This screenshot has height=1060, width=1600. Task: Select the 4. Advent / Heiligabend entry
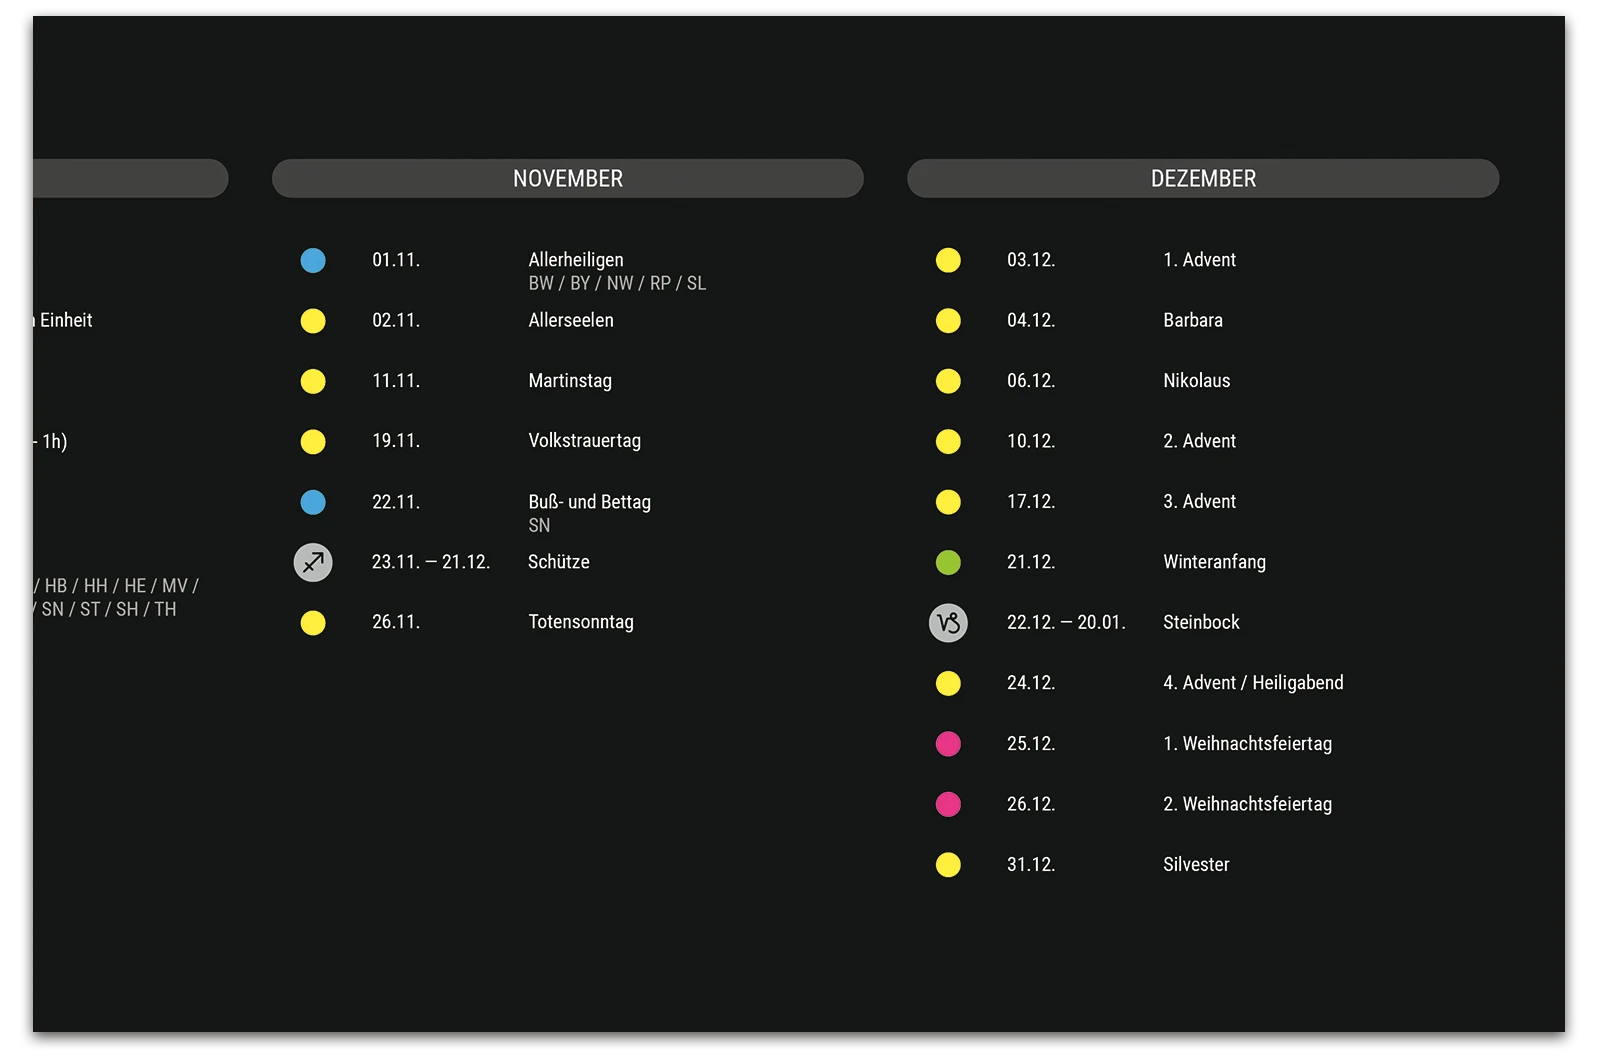coord(1252,683)
